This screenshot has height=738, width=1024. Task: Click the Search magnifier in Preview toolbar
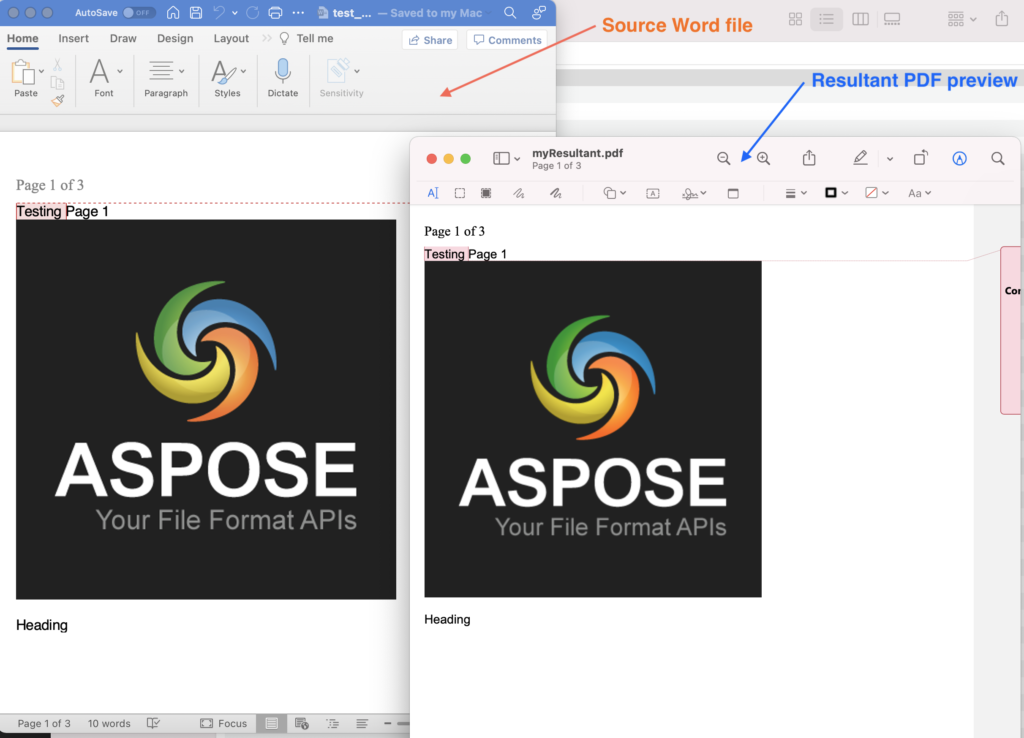[998, 159]
